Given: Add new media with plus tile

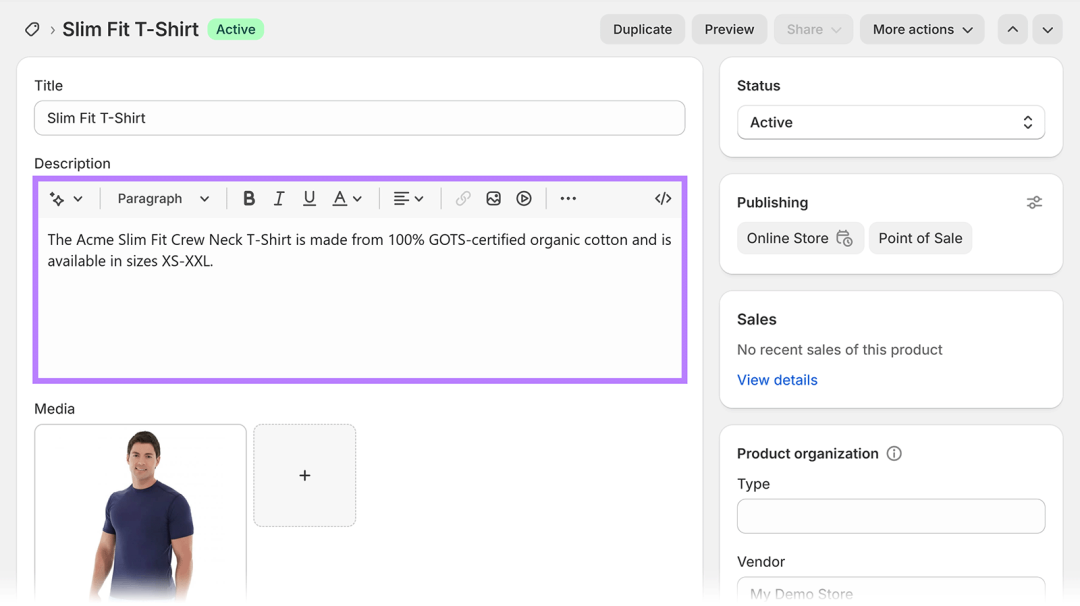Looking at the screenshot, I should coord(305,475).
